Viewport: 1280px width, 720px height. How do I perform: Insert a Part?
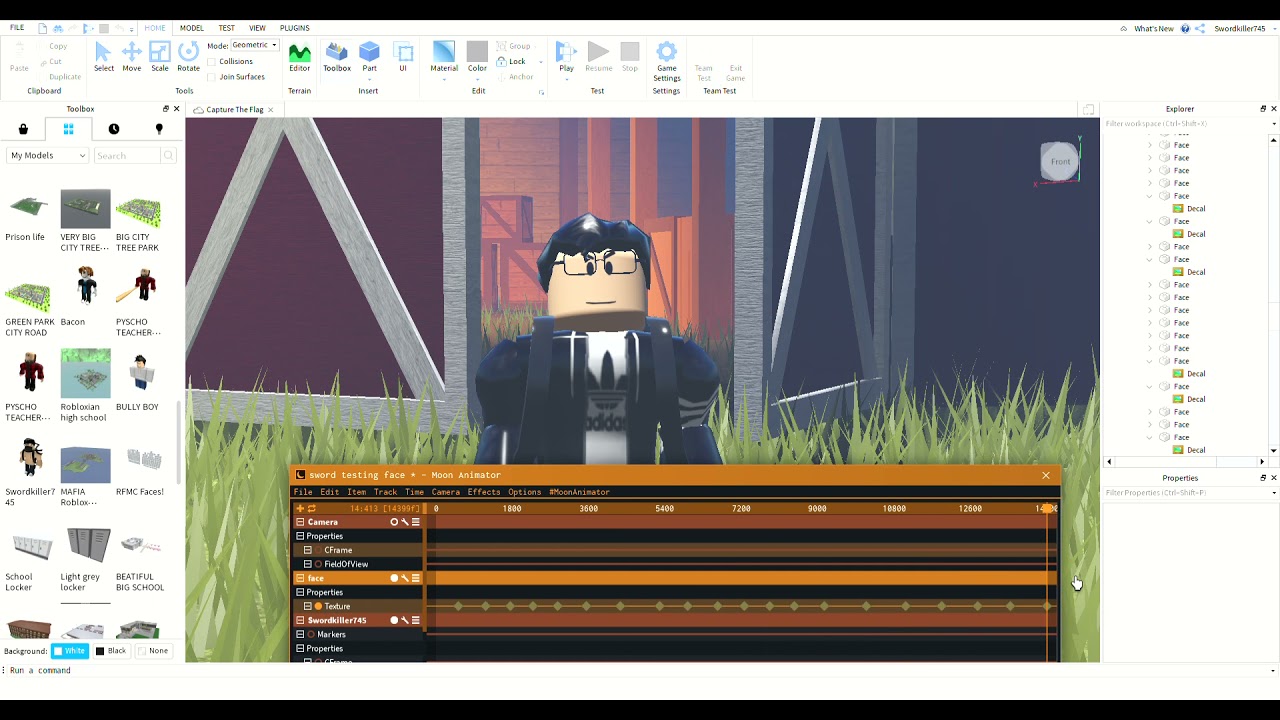pyautogui.click(x=370, y=57)
